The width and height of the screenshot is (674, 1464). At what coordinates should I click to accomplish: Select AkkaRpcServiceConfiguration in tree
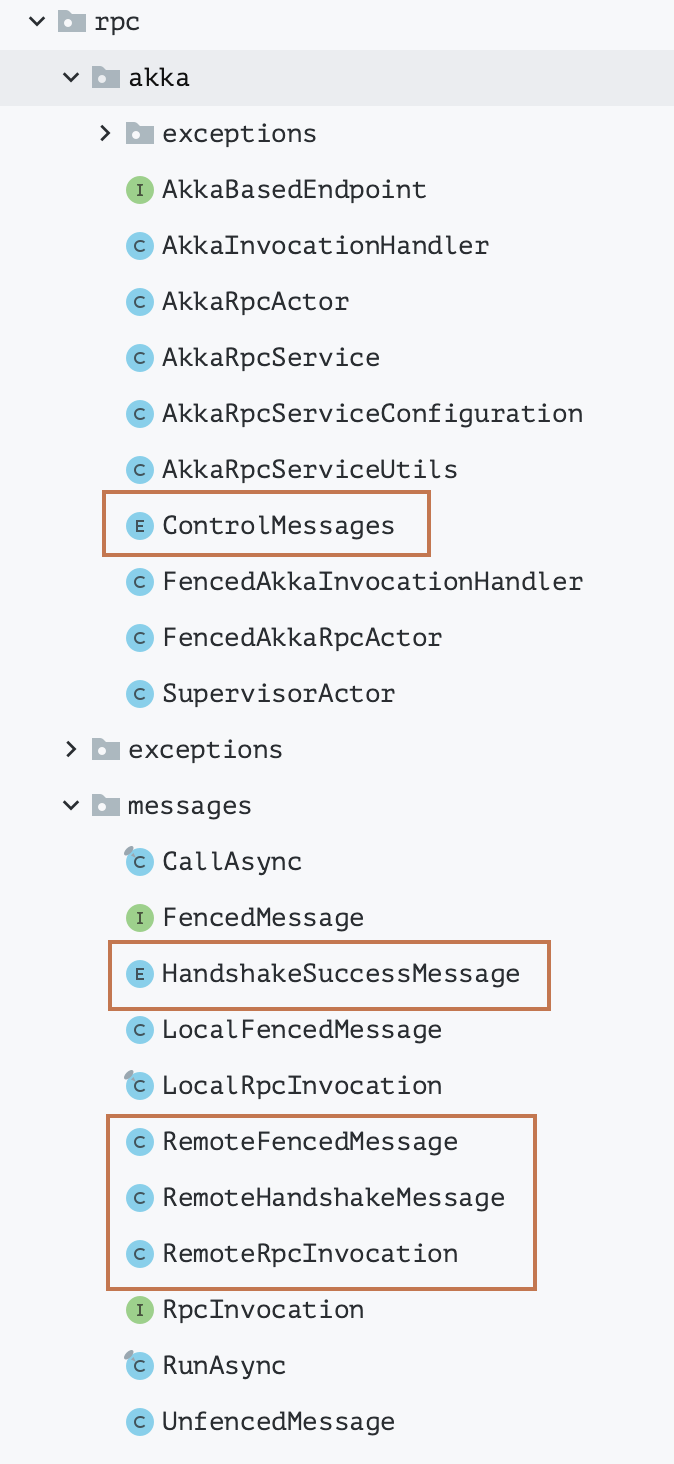pos(372,413)
